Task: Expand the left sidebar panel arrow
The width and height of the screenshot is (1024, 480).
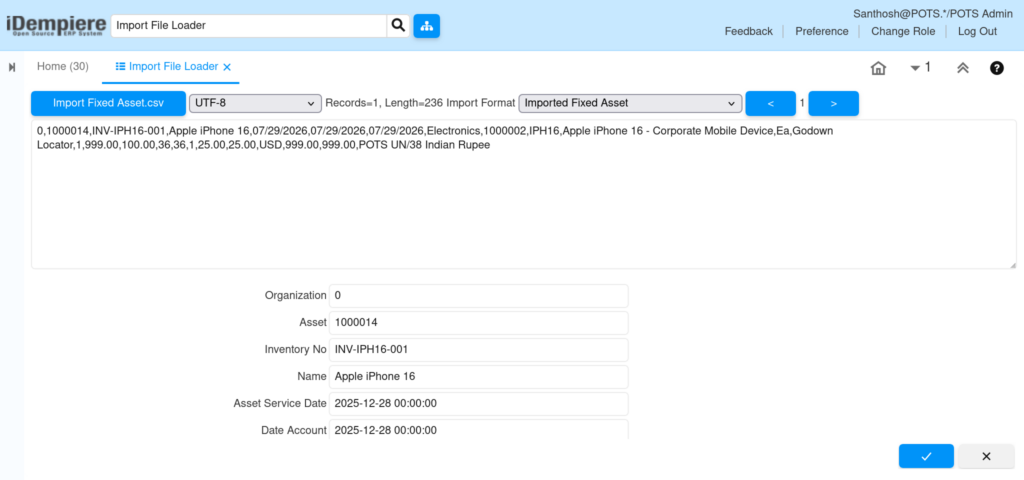Action: (12, 67)
